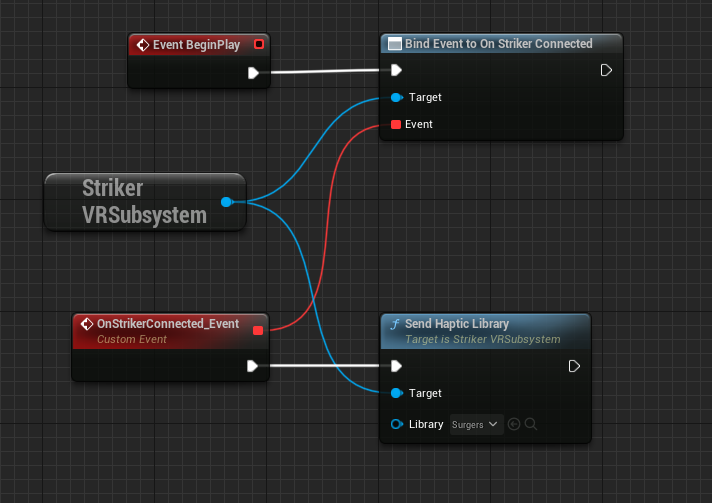Click red Event delegate pin on Bind Event node
Image resolution: width=712 pixels, height=503 pixels.
tap(396, 124)
